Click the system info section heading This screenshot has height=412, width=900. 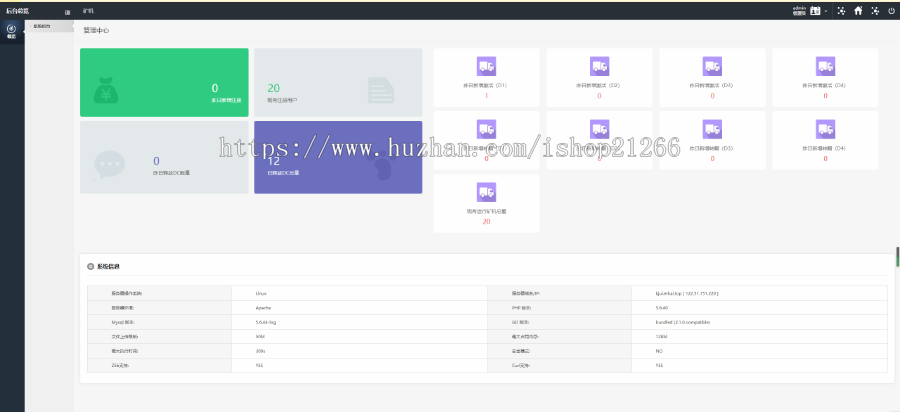pyautogui.click(x=108, y=267)
